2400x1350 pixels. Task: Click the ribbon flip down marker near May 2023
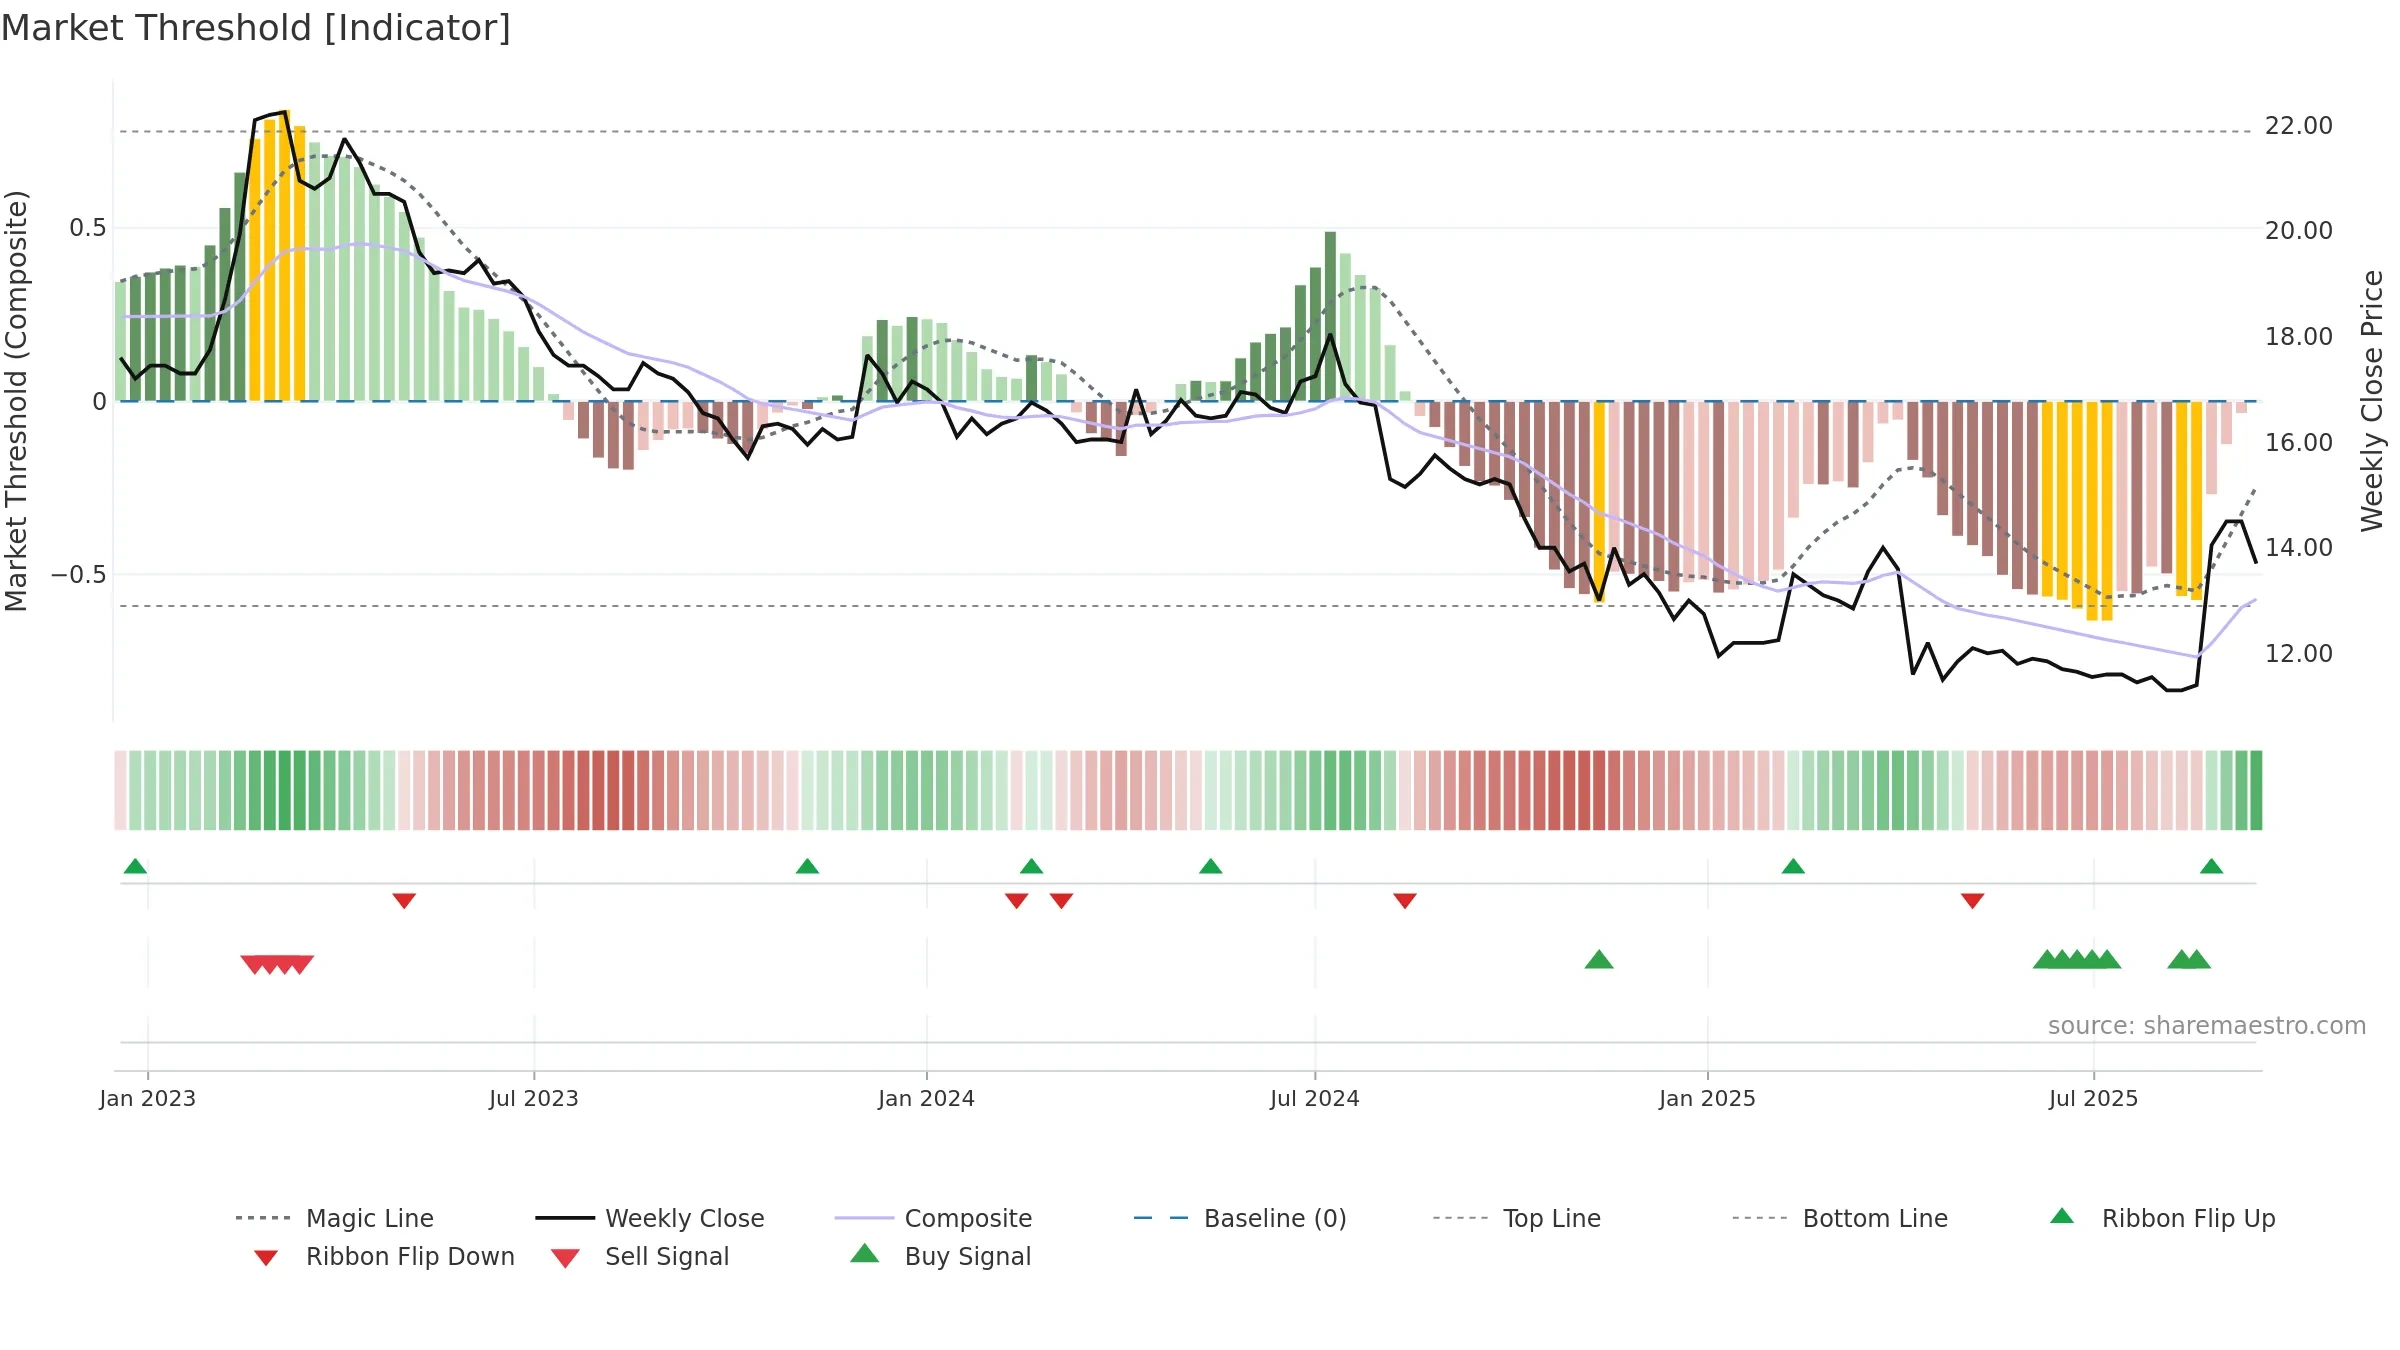[404, 901]
